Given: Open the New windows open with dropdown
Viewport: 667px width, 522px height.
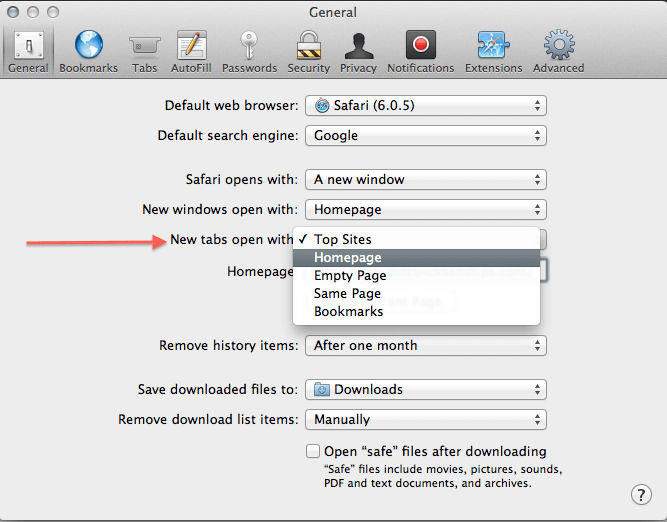Looking at the screenshot, I should [x=426, y=210].
